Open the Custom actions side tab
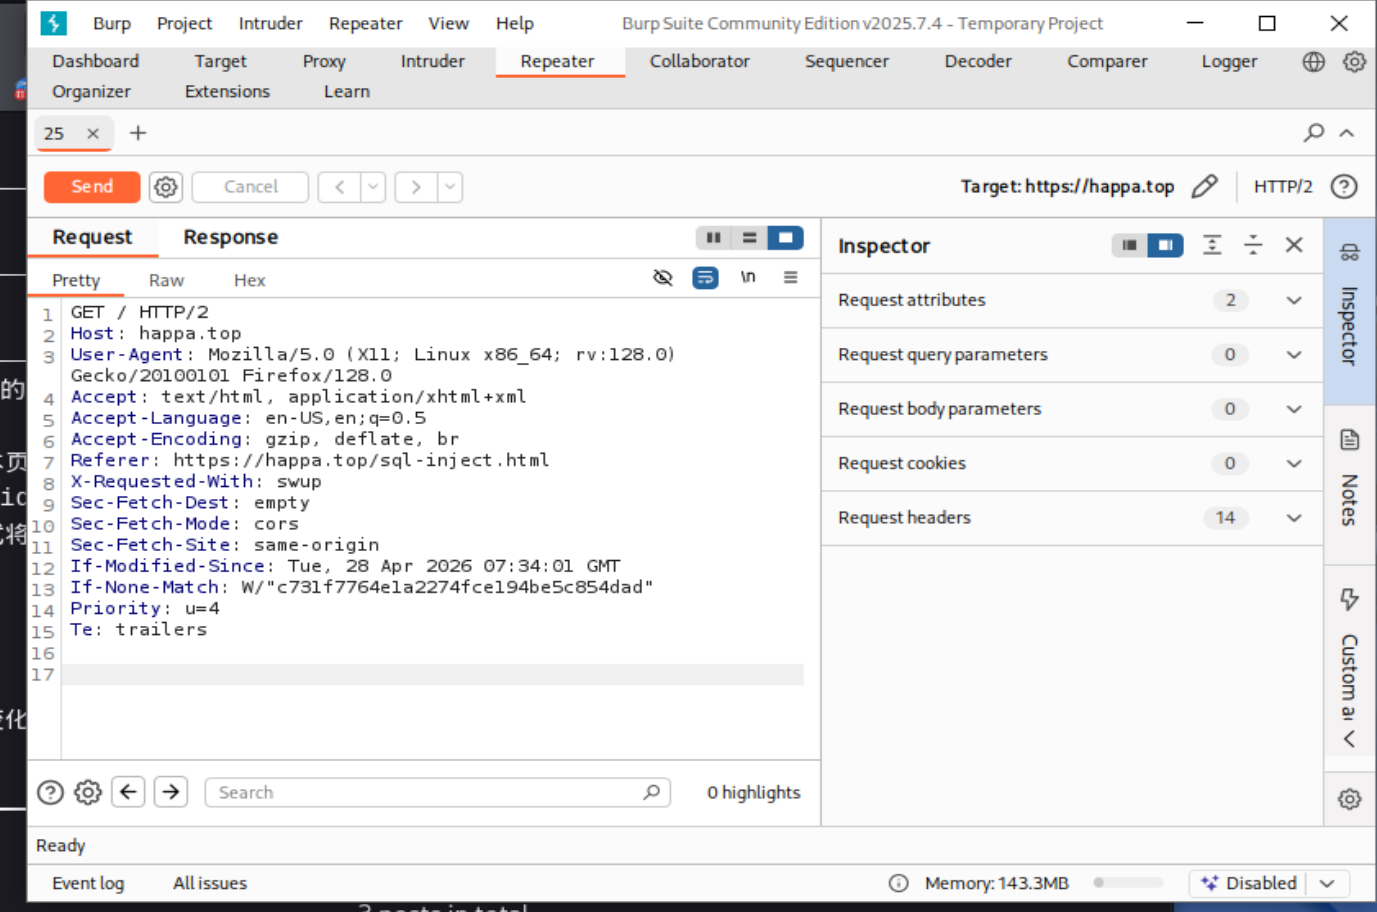This screenshot has width=1377, height=912. coord(1349,655)
